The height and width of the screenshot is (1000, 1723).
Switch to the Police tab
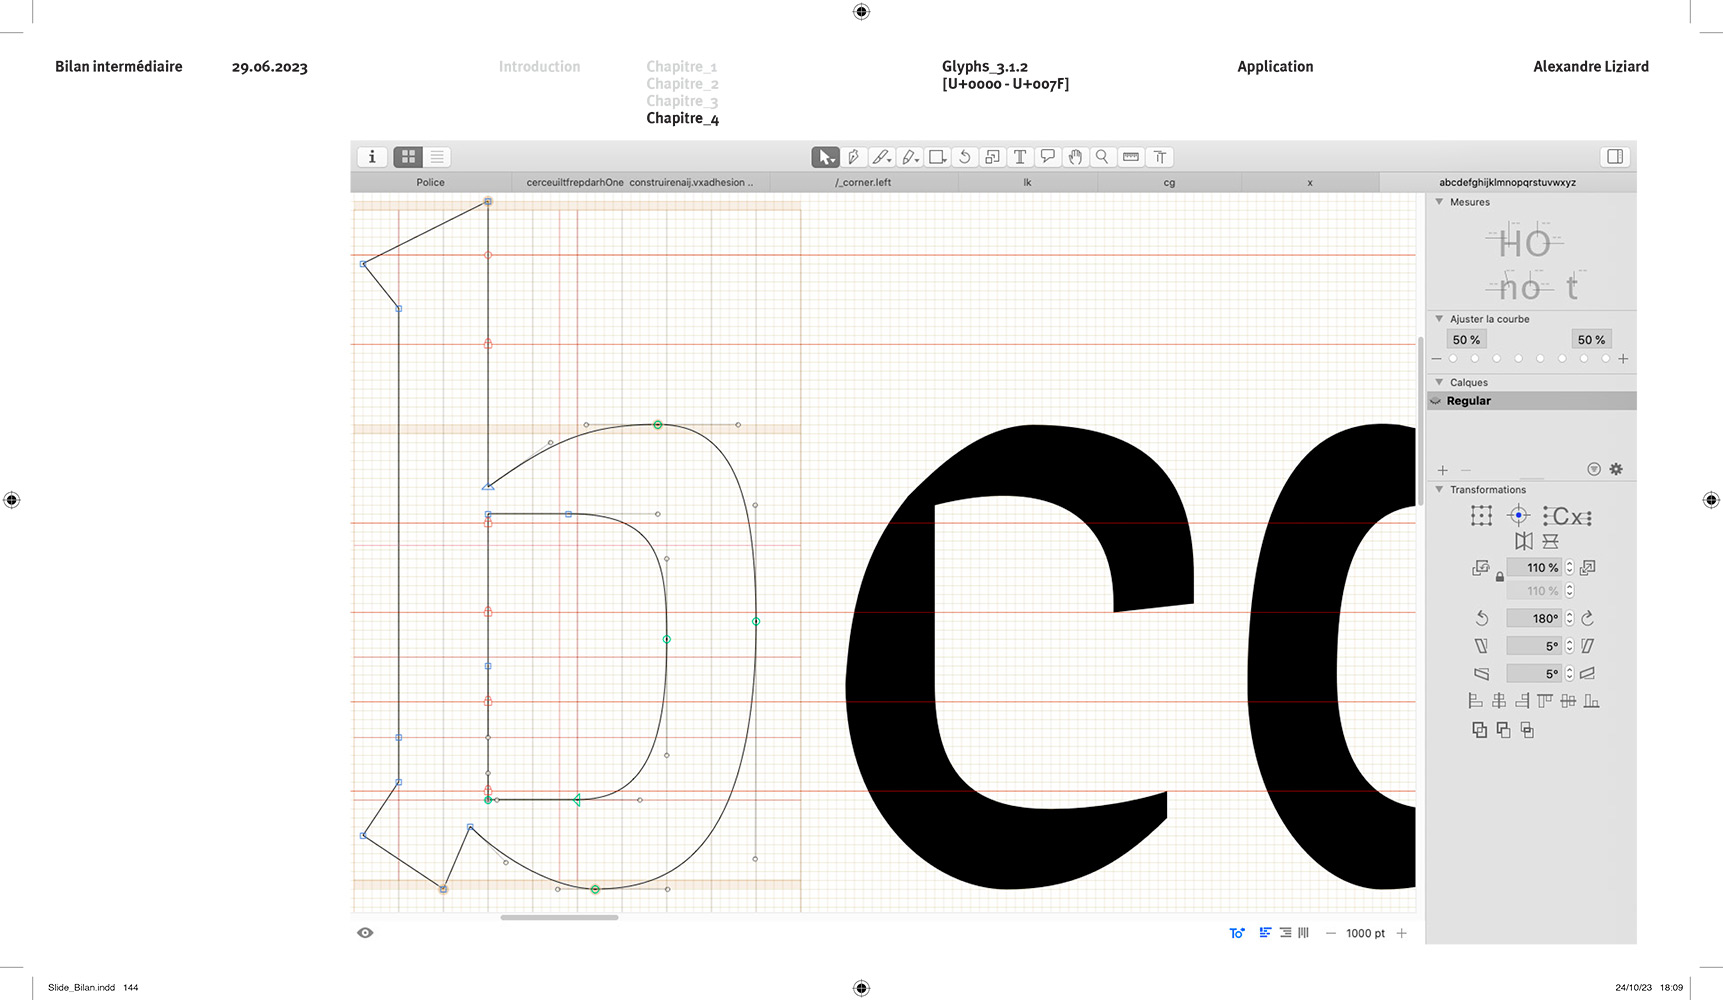click(x=430, y=182)
